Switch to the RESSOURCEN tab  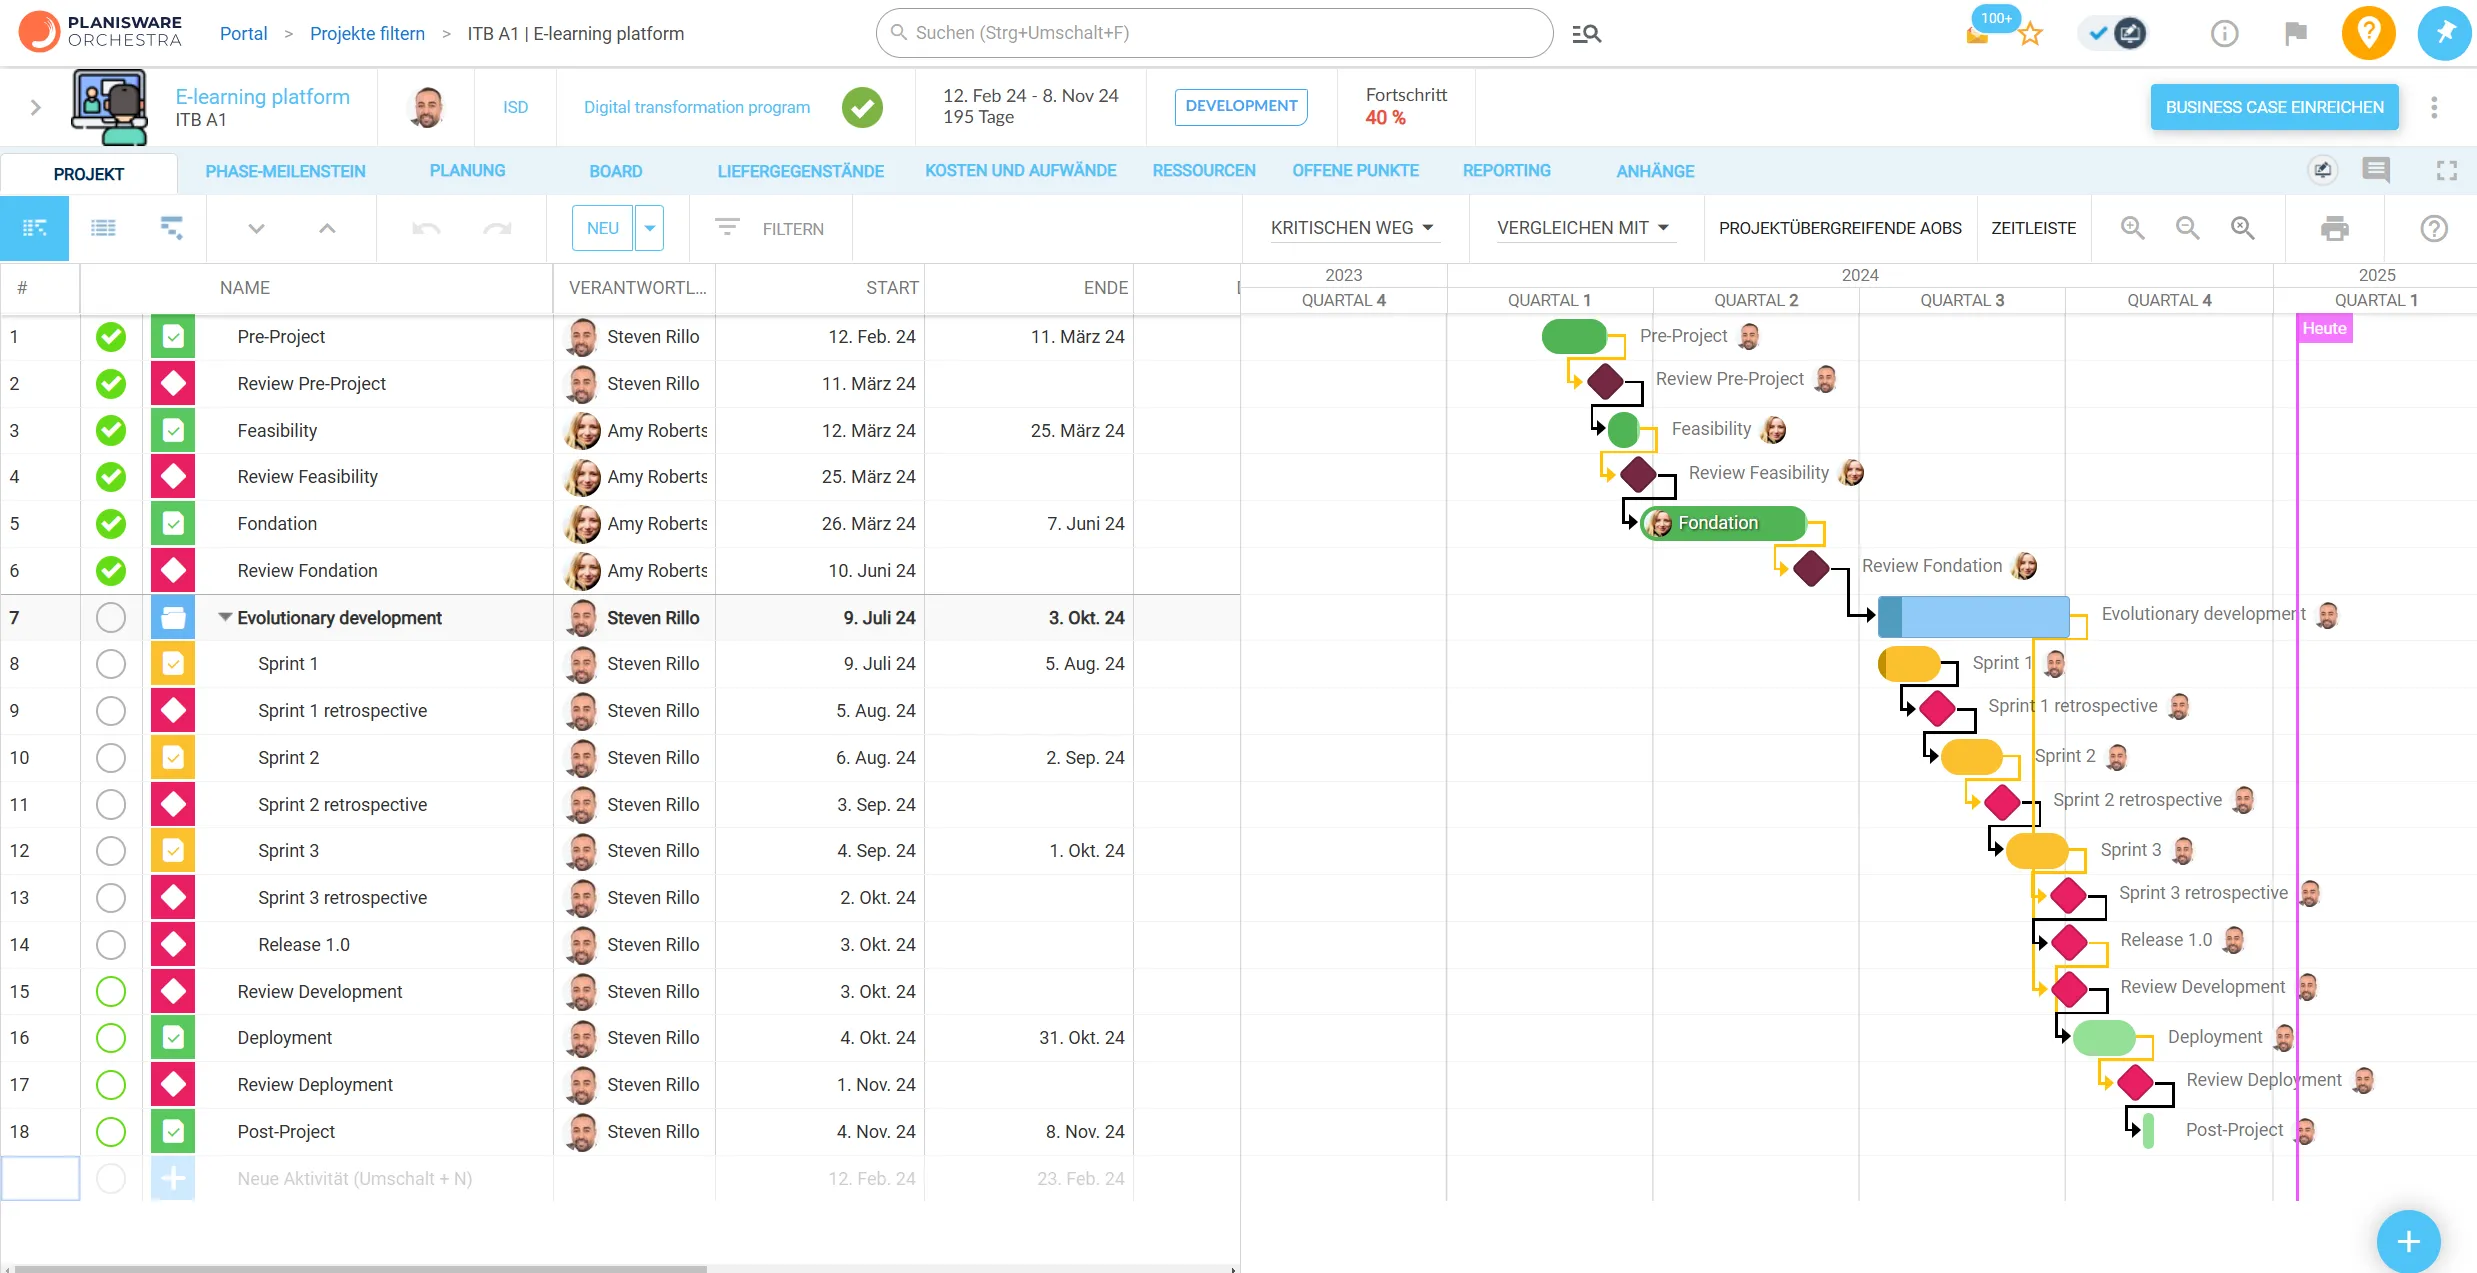coord(1204,170)
